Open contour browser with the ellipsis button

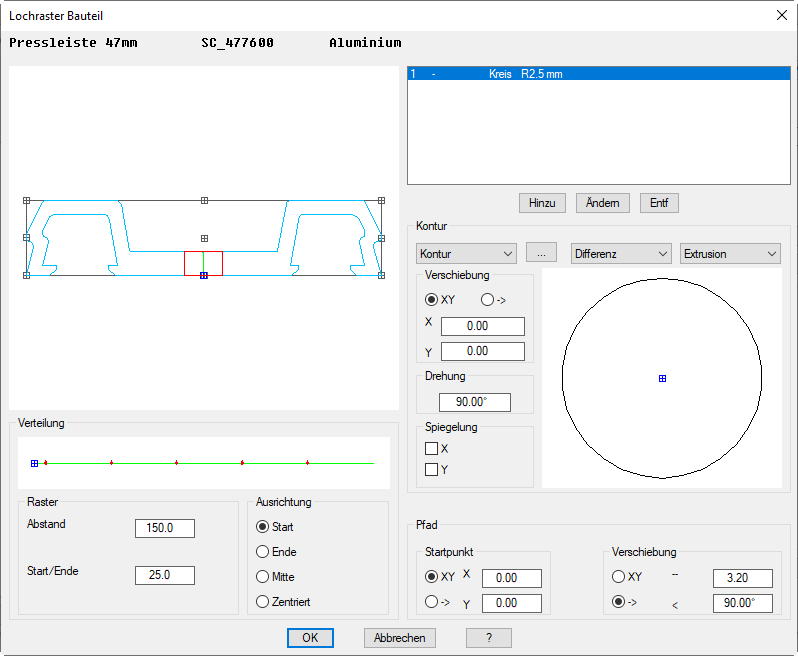pos(540,254)
